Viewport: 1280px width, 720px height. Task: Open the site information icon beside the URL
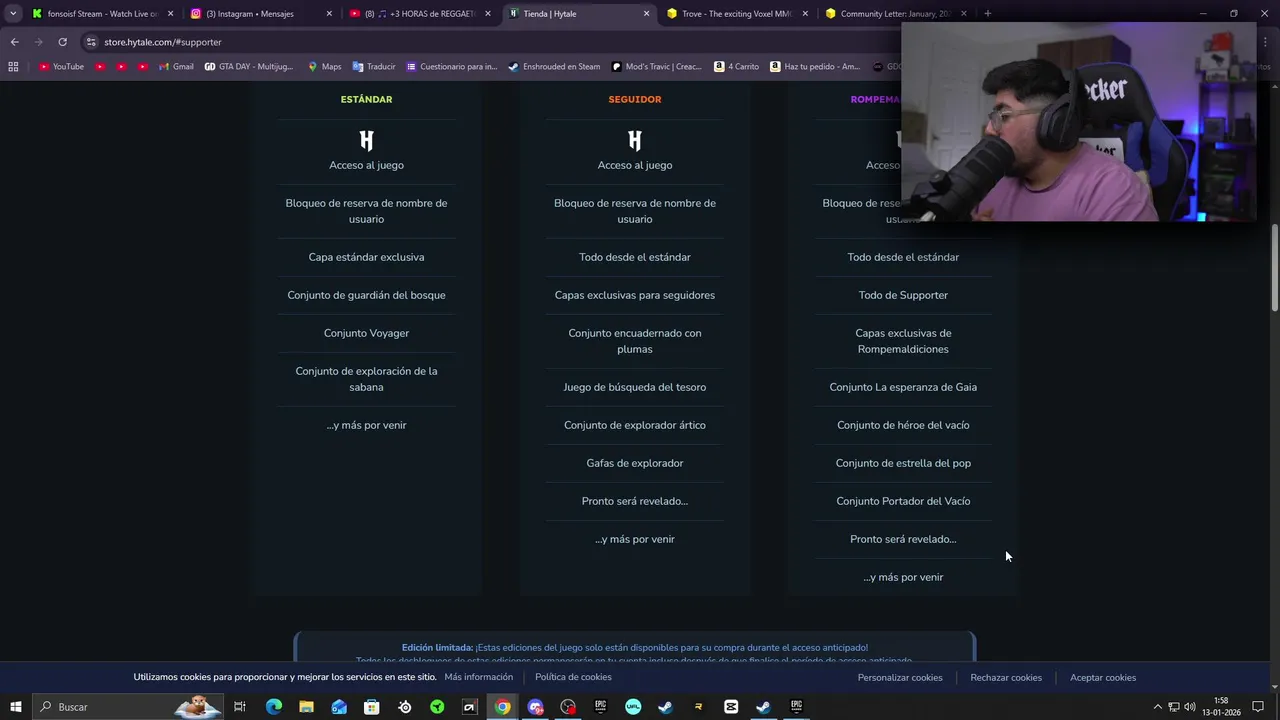91,42
